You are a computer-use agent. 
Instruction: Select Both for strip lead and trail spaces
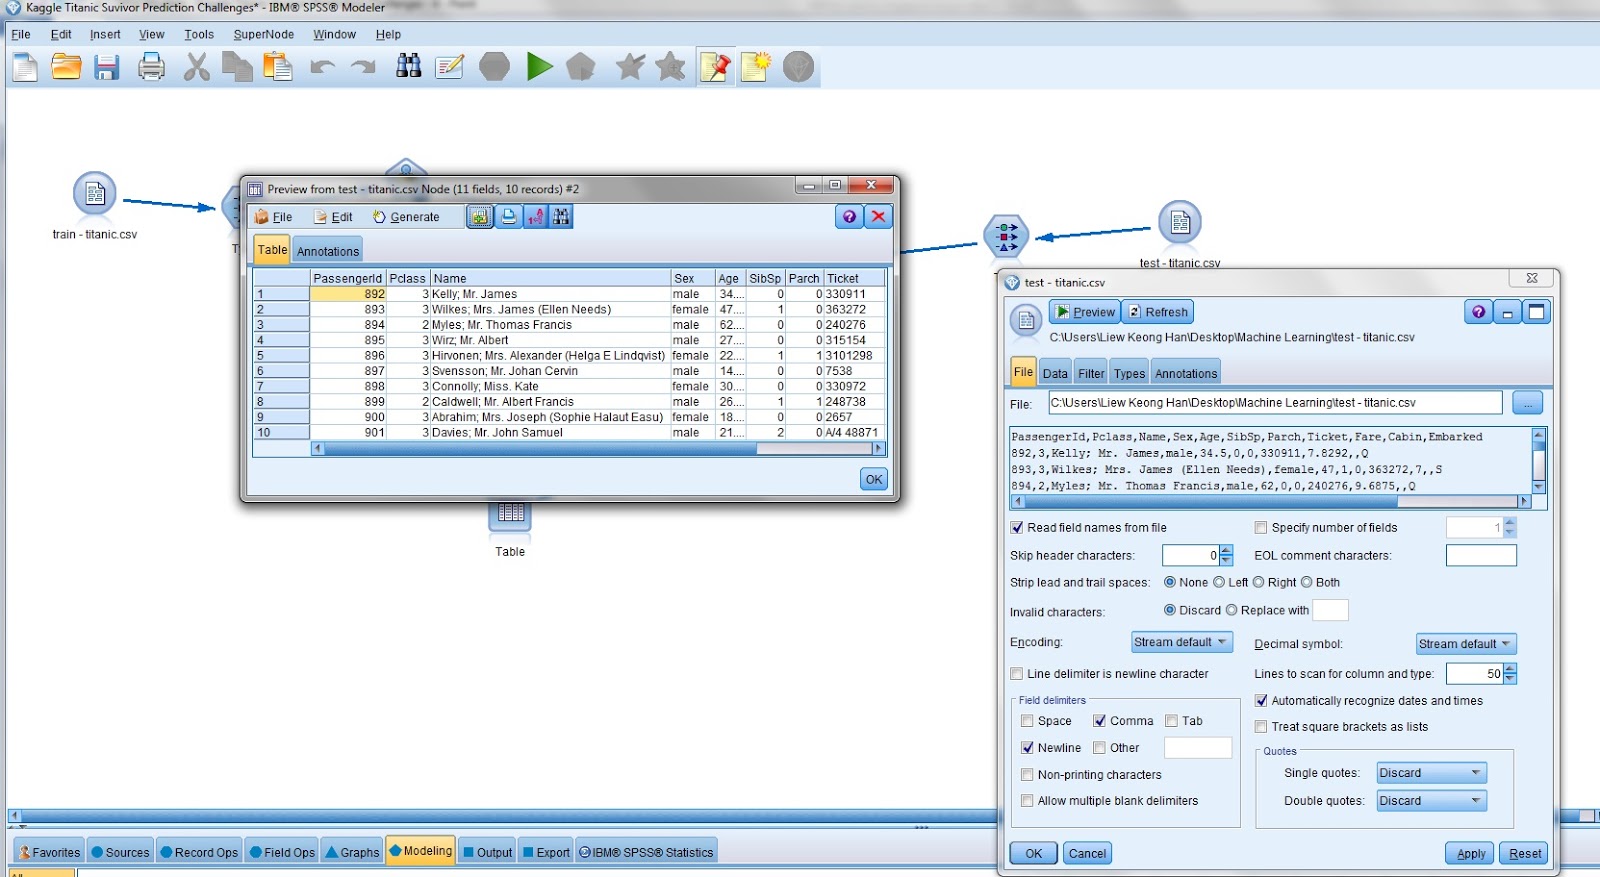pos(1306,582)
